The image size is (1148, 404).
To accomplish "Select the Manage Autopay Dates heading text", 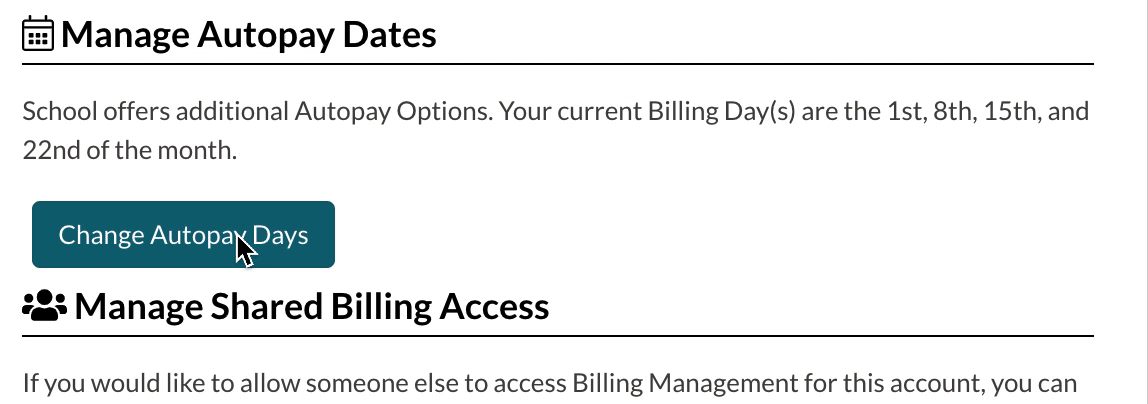I will [248, 35].
